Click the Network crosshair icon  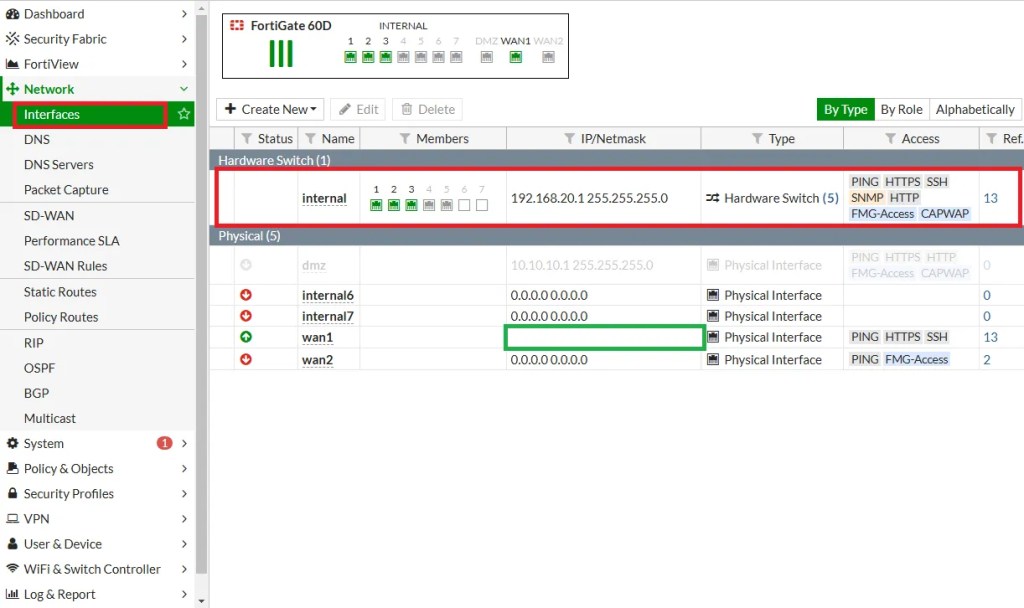(x=12, y=89)
